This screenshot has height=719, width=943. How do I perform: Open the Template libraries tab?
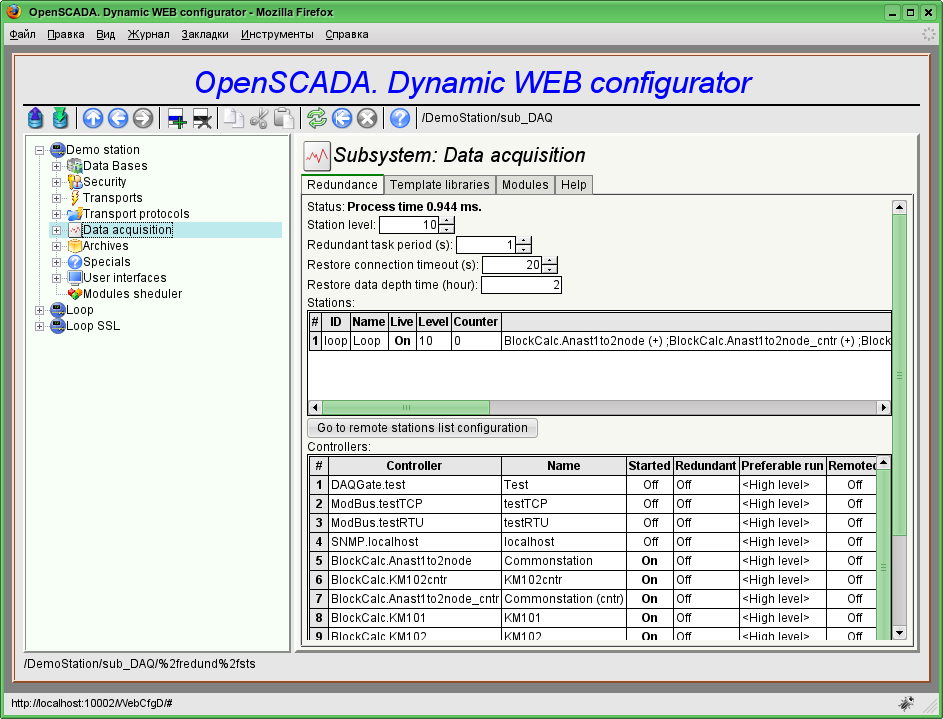tap(440, 185)
